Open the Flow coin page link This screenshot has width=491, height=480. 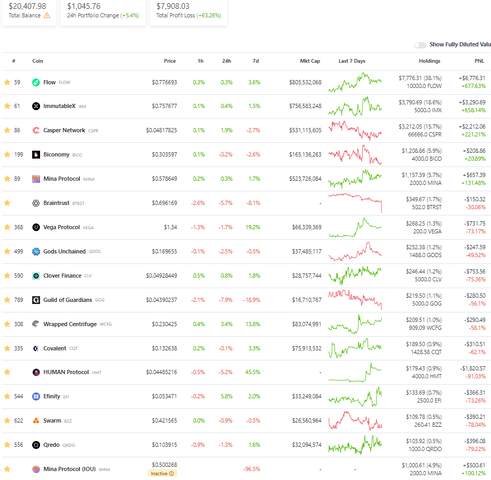pos(49,82)
